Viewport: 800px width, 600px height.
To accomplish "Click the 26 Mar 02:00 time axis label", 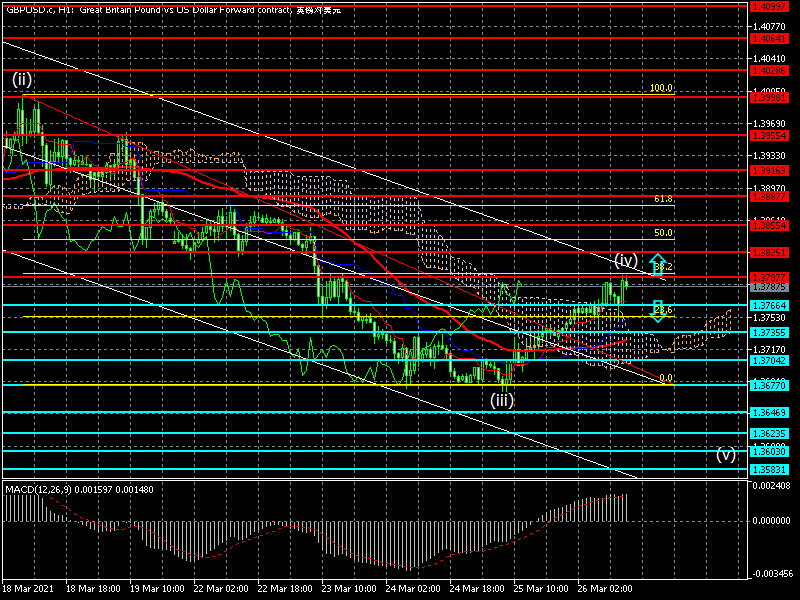I will click(605, 589).
